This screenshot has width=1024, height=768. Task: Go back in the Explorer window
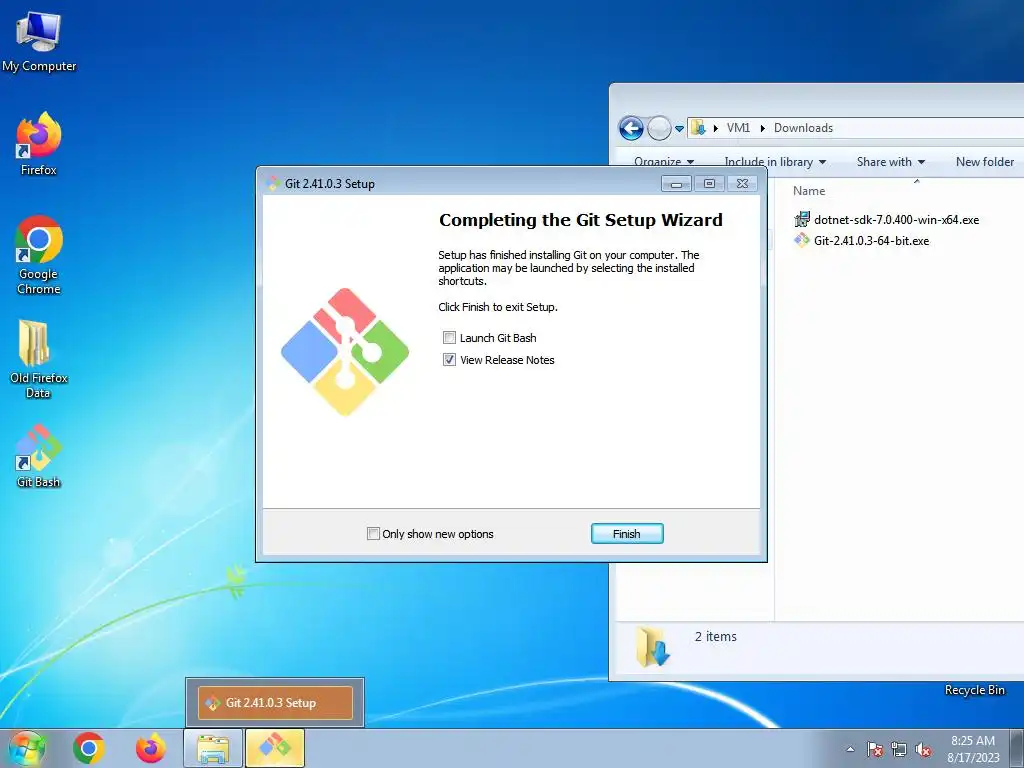pyautogui.click(x=631, y=128)
